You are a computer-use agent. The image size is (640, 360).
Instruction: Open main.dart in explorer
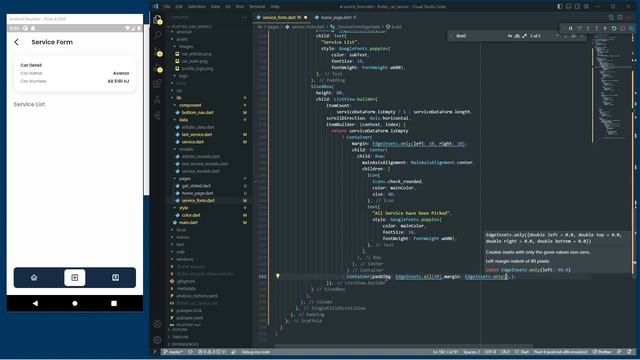point(188,223)
